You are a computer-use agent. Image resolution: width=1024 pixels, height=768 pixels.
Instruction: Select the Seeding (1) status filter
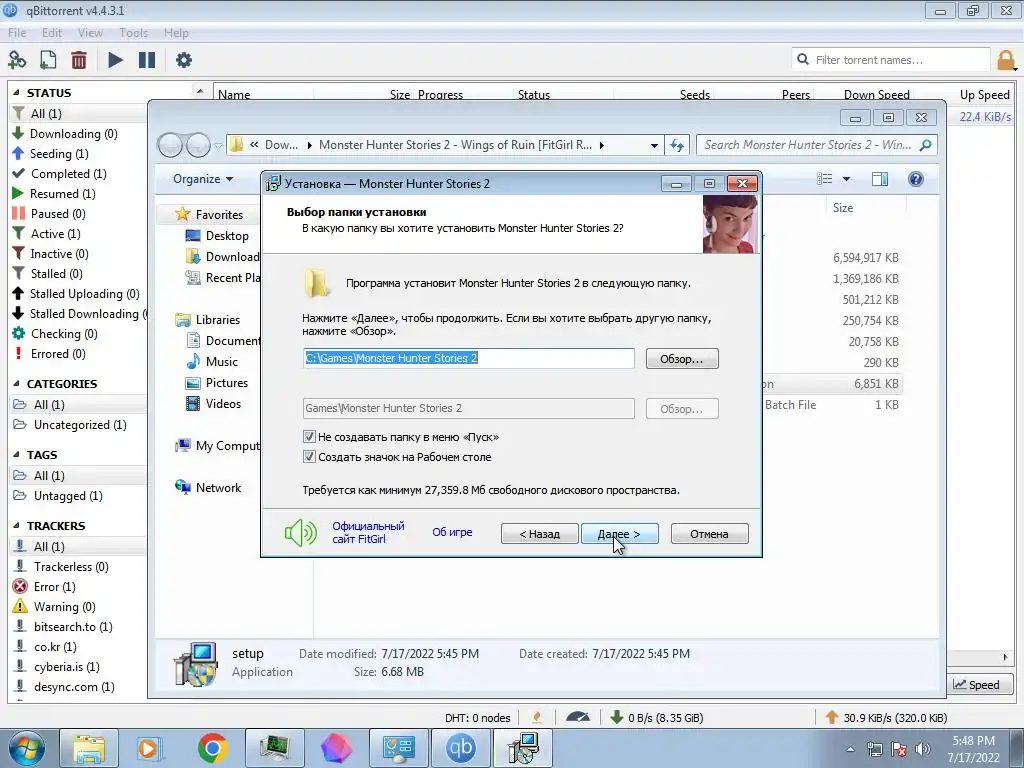(x=59, y=153)
